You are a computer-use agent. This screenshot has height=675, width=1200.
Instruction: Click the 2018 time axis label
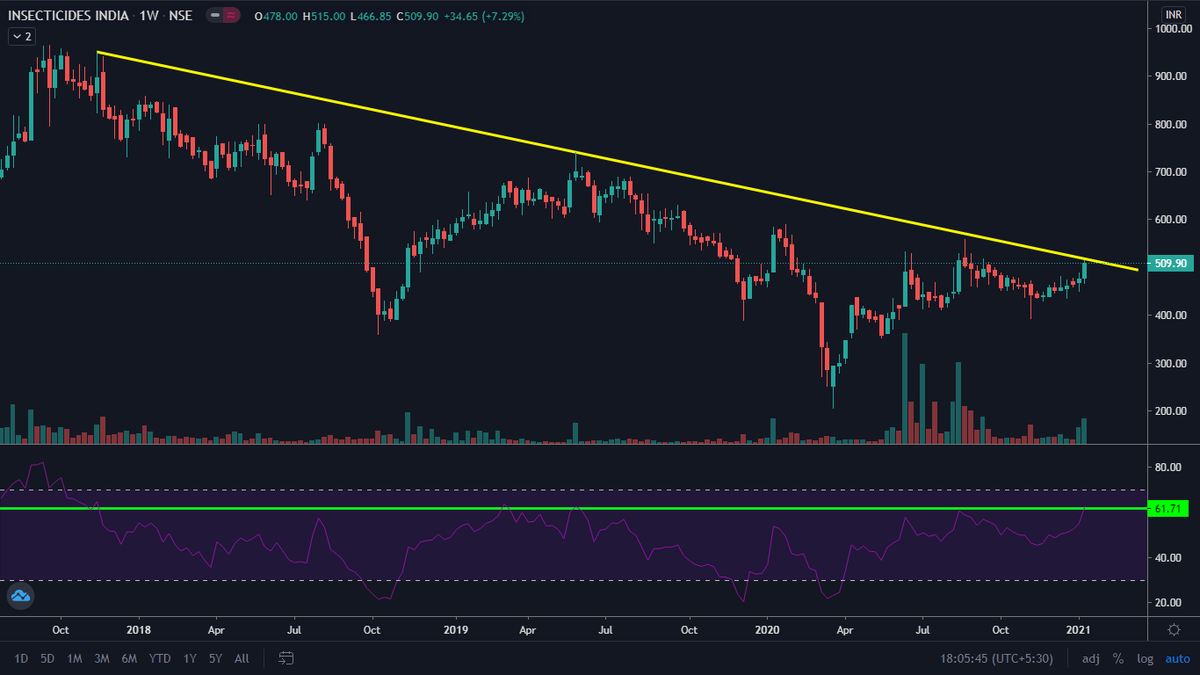(139, 630)
